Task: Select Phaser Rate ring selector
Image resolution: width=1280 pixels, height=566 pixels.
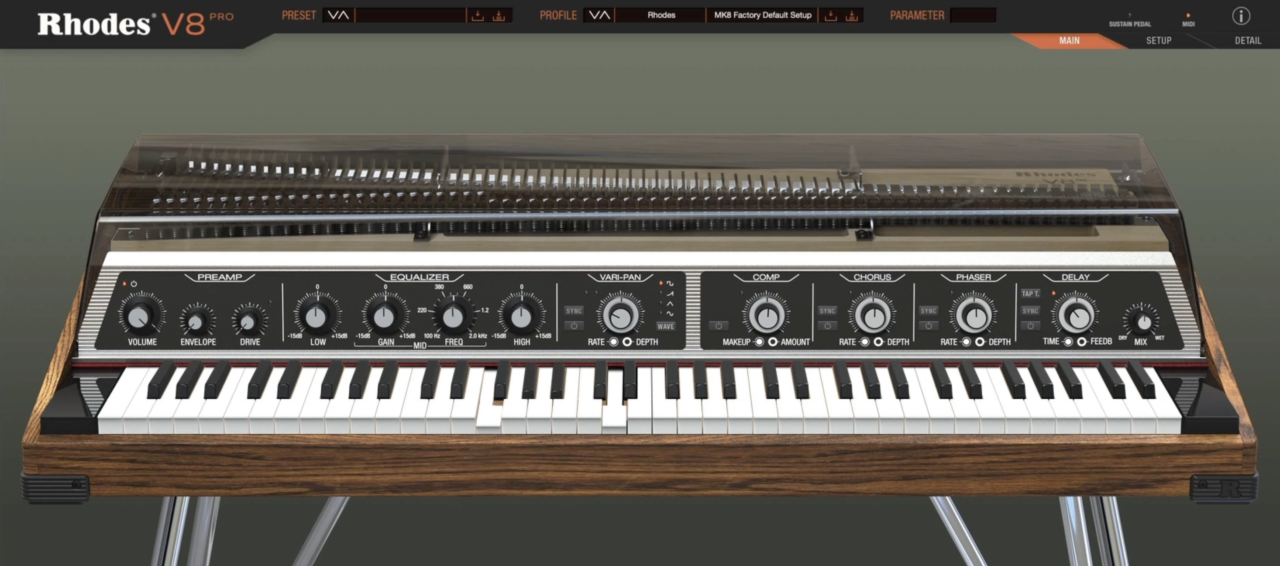Action: (x=967, y=342)
